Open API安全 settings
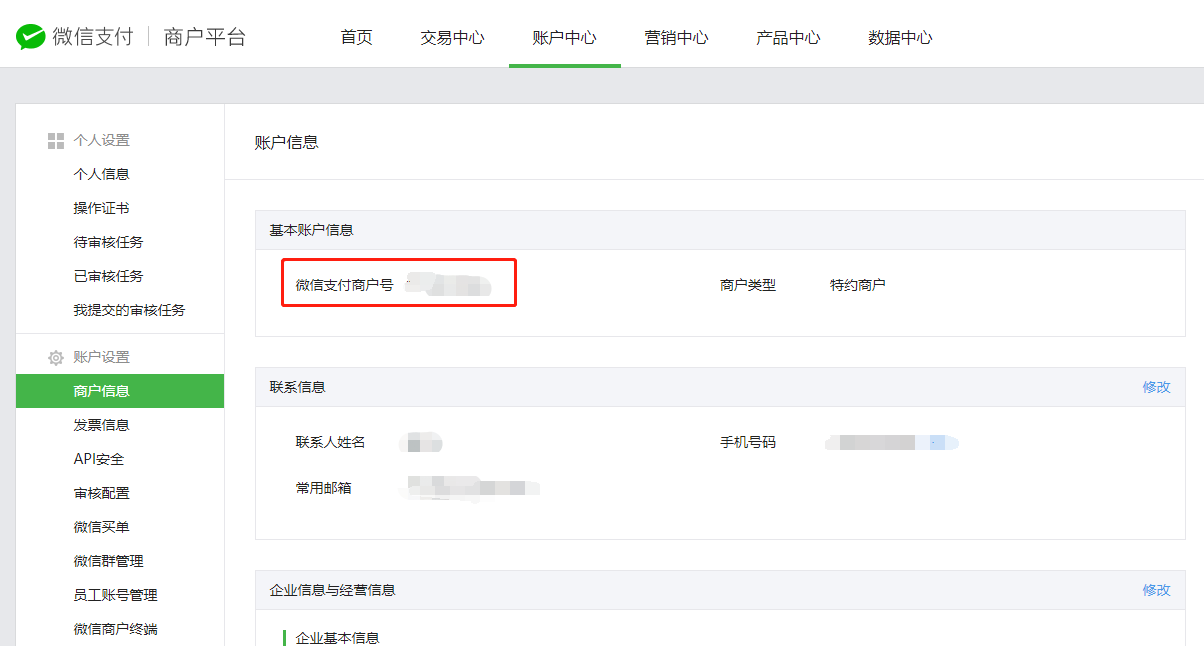This screenshot has width=1204, height=646. [x=99, y=459]
